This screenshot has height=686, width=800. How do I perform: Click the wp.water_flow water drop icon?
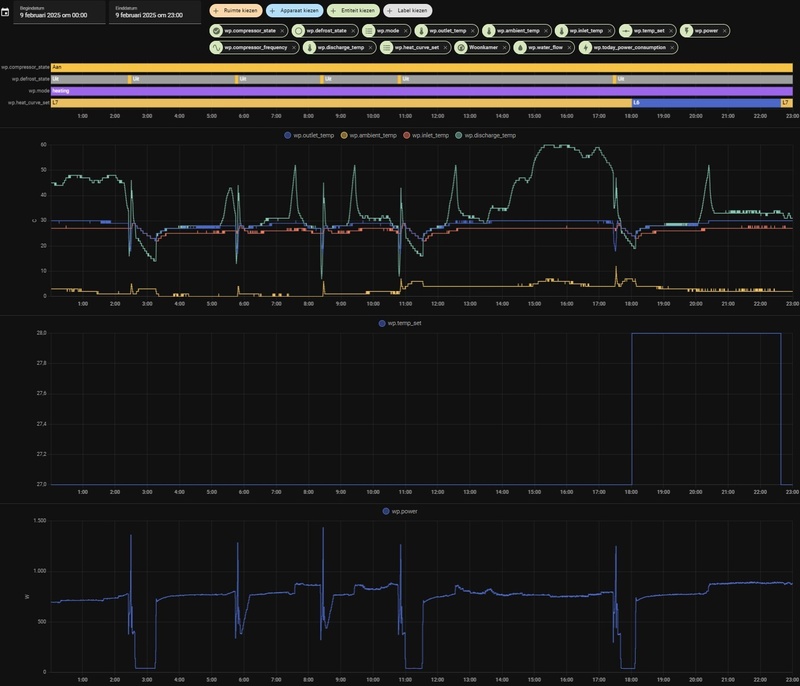point(520,47)
